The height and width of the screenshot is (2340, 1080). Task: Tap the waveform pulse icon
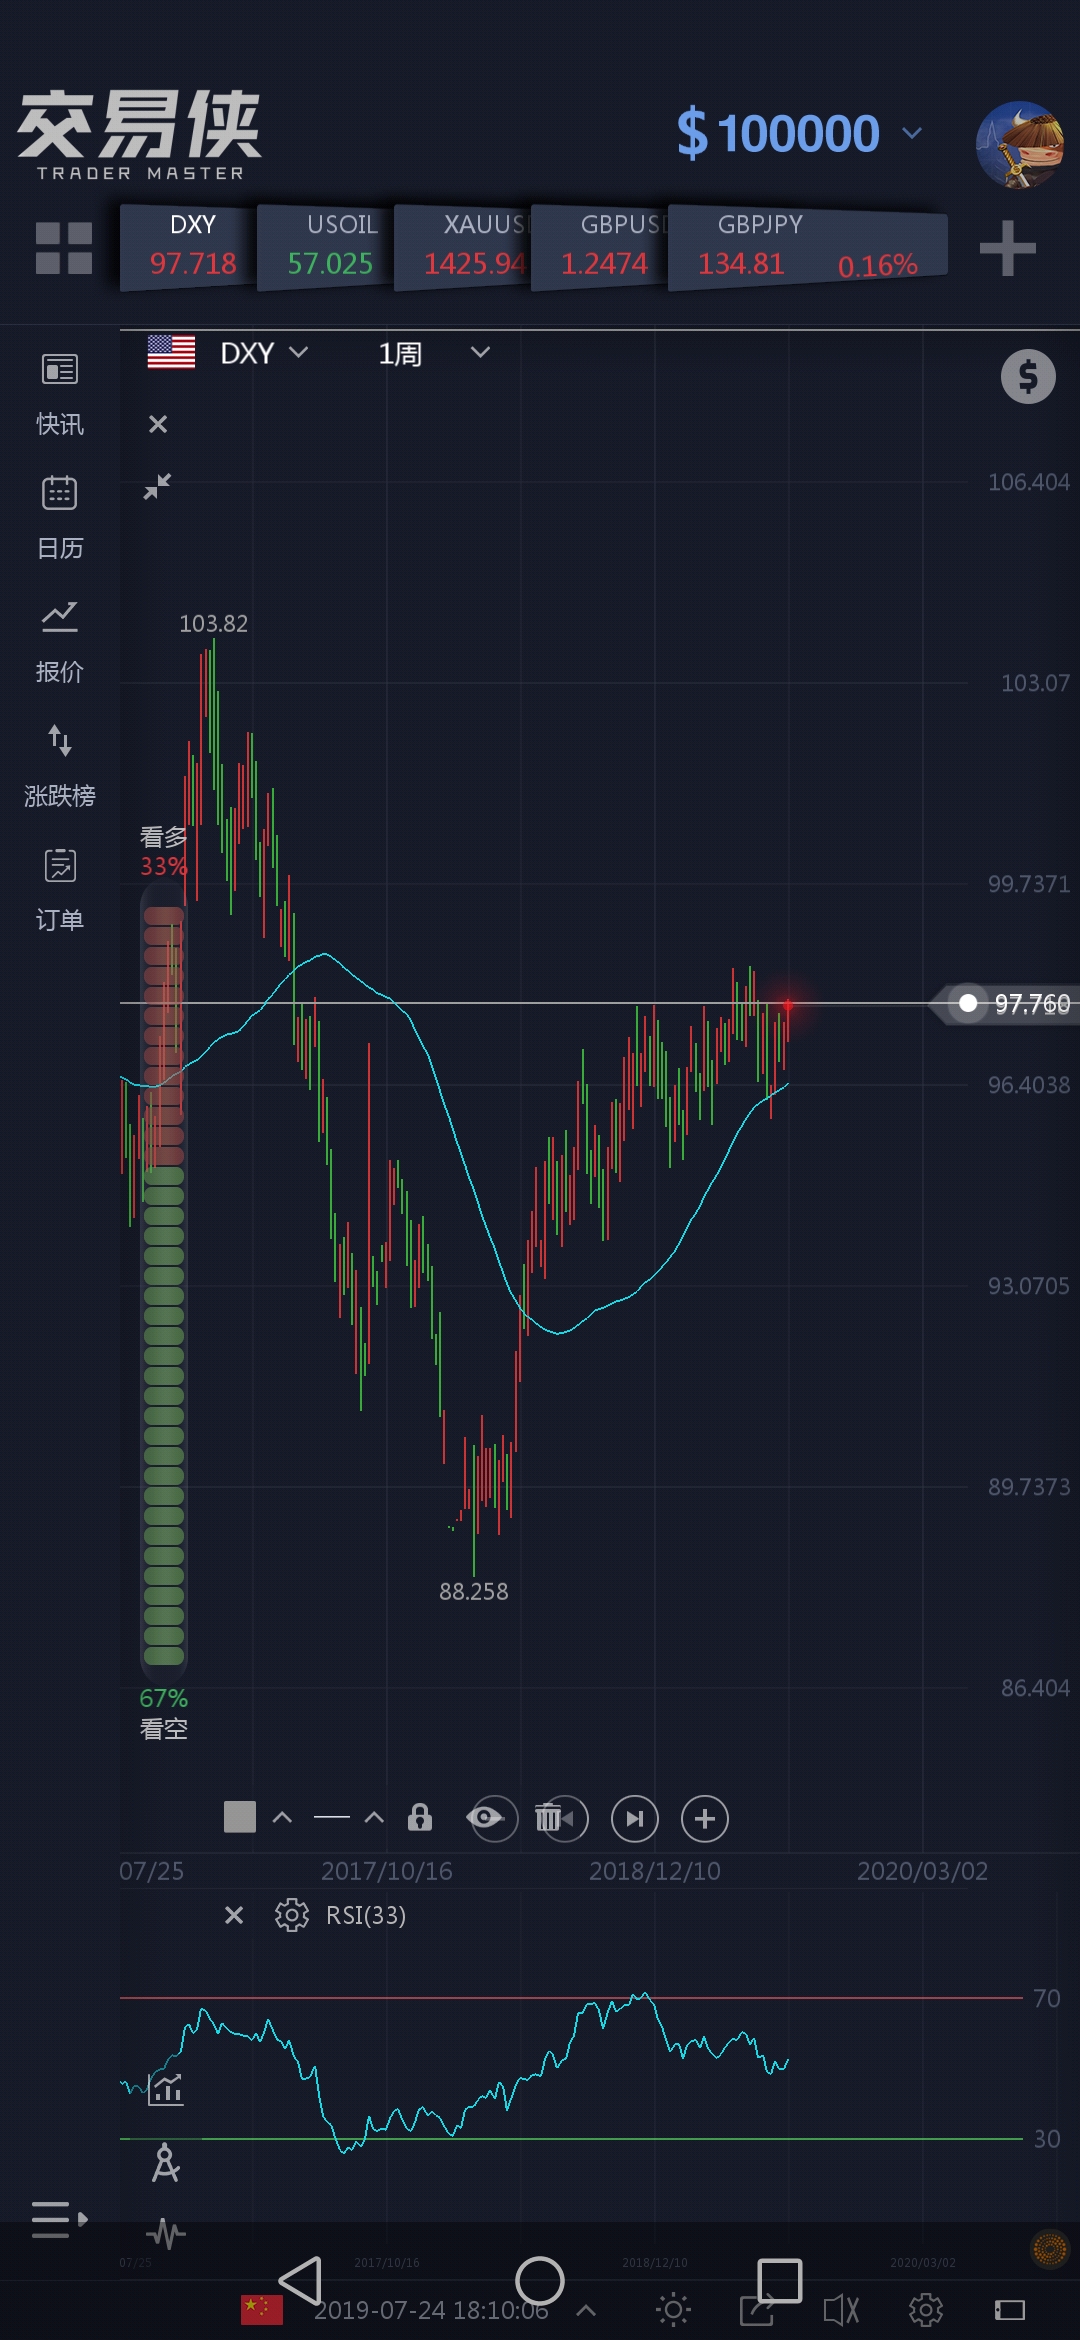166,2233
